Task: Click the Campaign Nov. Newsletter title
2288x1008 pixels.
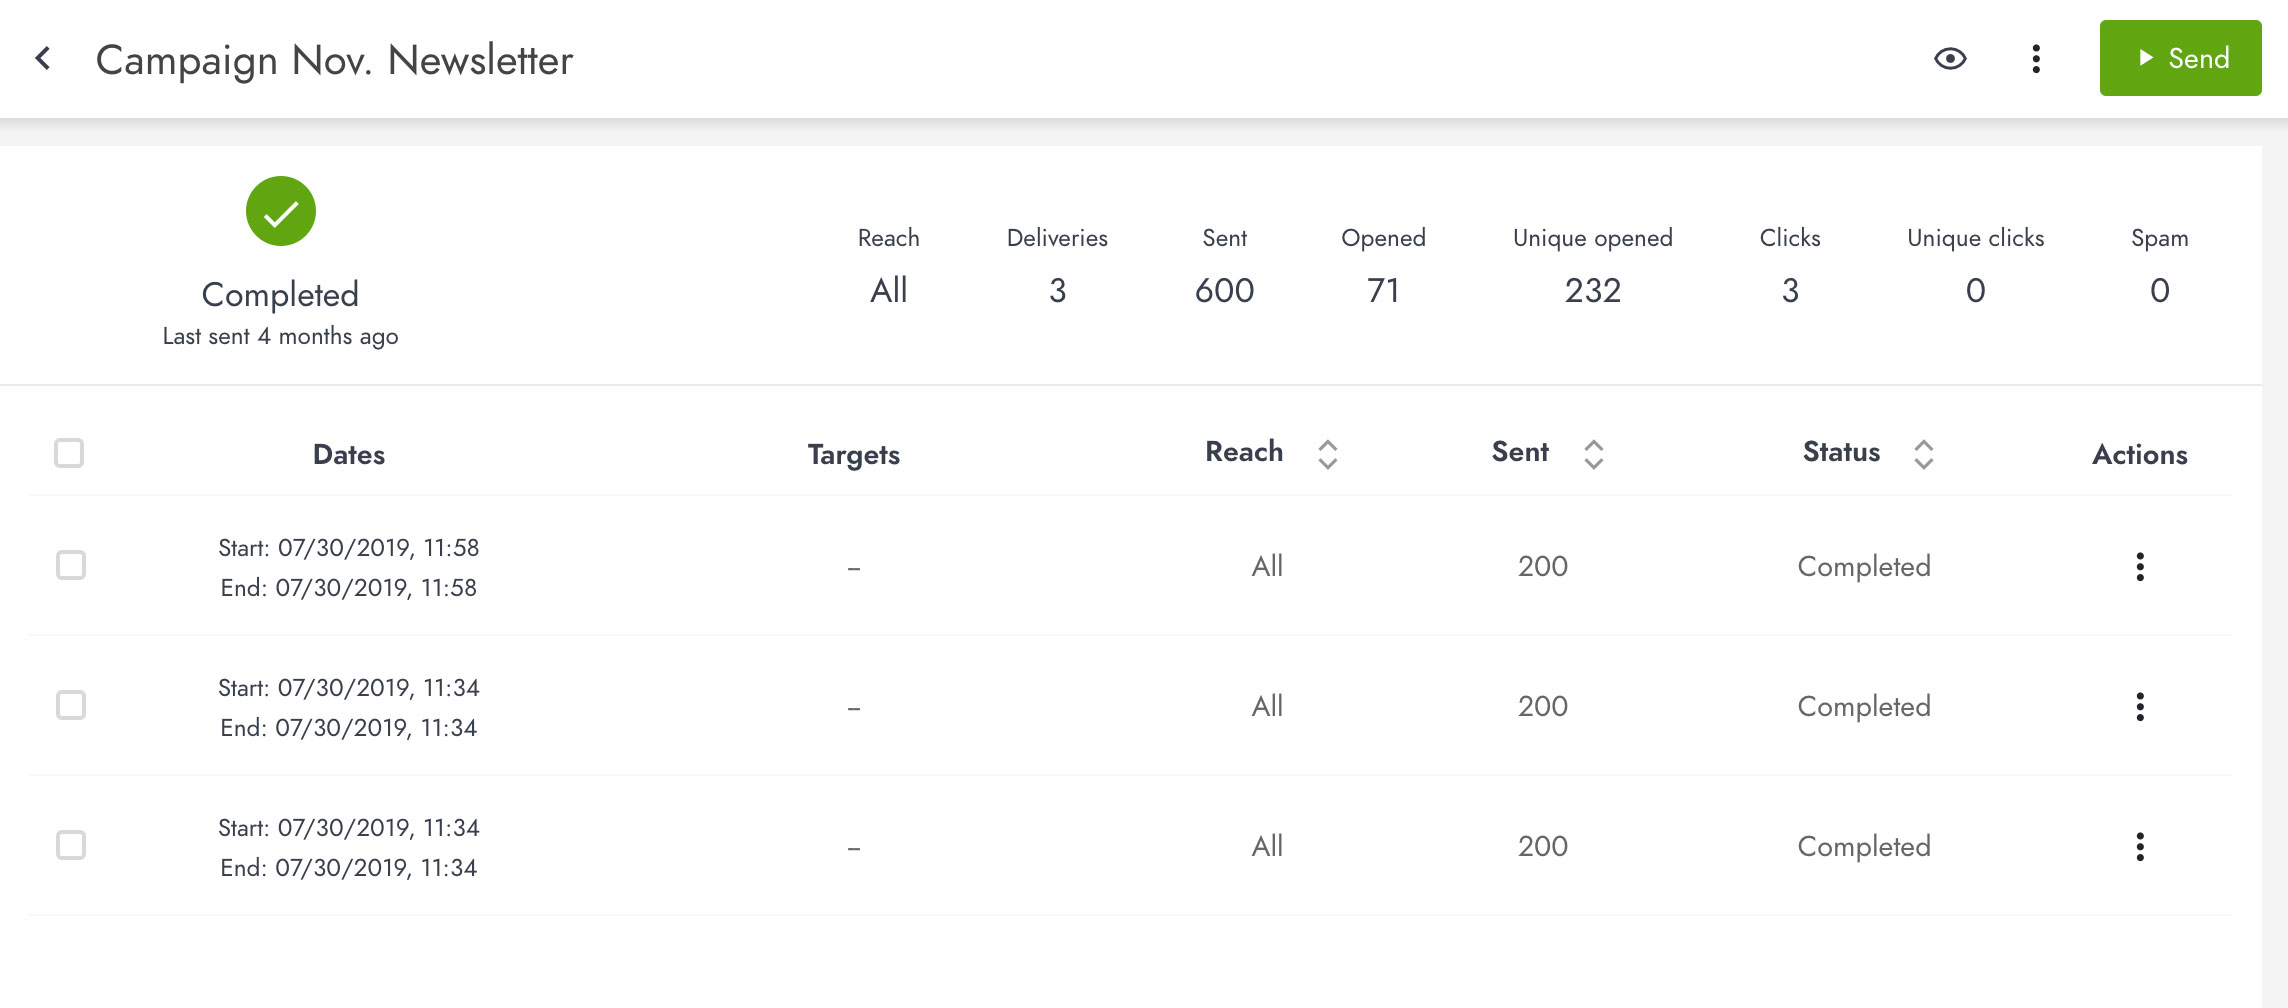Action: pos(334,60)
